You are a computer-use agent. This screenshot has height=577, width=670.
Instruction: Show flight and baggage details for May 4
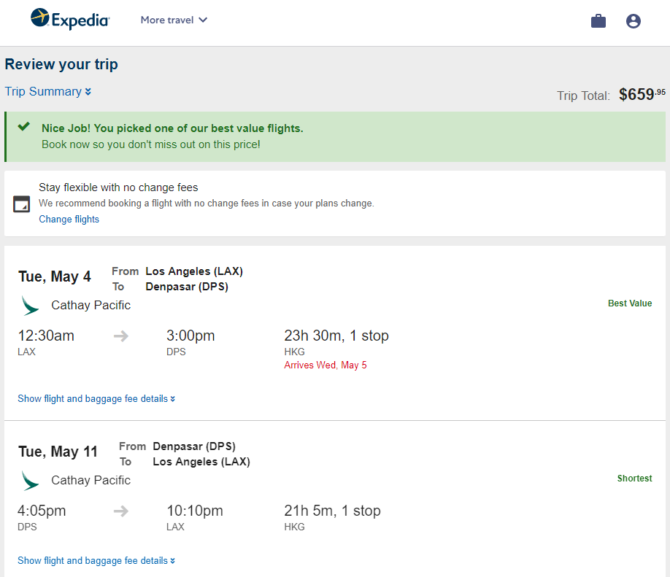[96, 399]
